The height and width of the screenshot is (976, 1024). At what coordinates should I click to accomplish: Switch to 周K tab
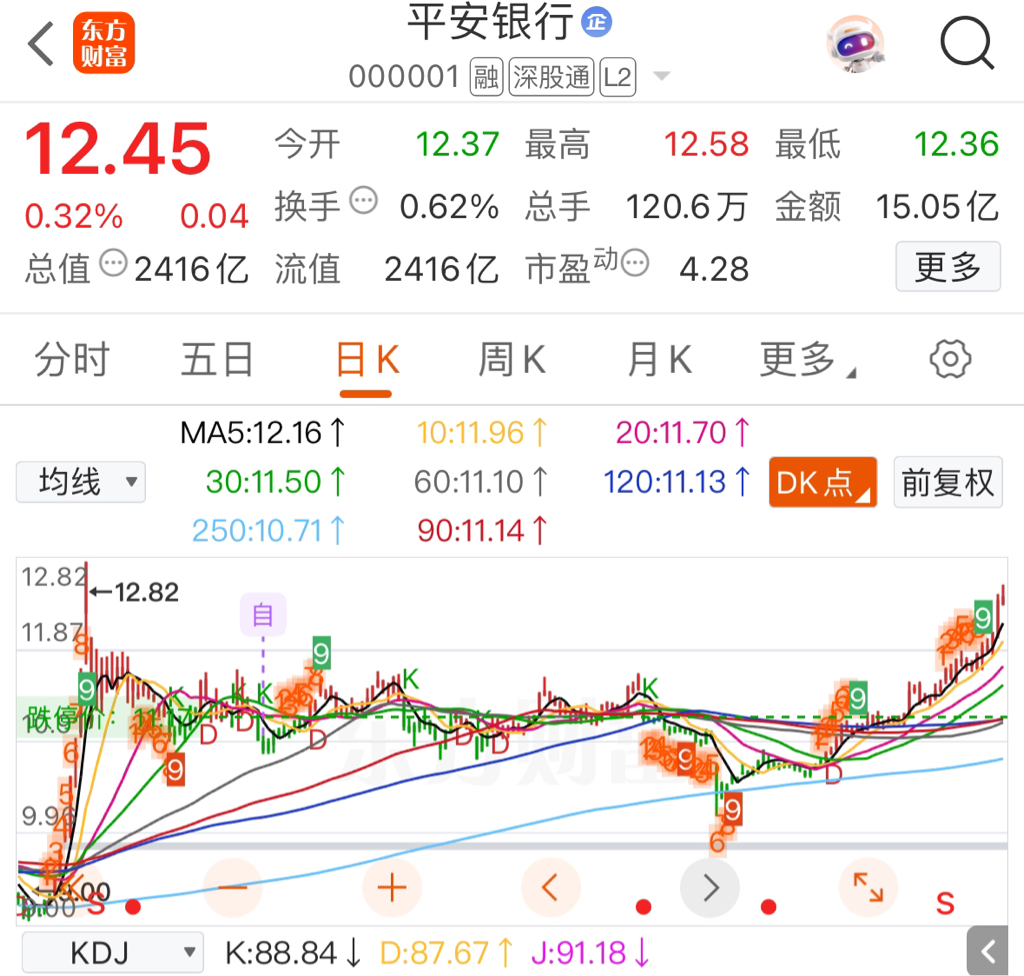[x=512, y=360]
